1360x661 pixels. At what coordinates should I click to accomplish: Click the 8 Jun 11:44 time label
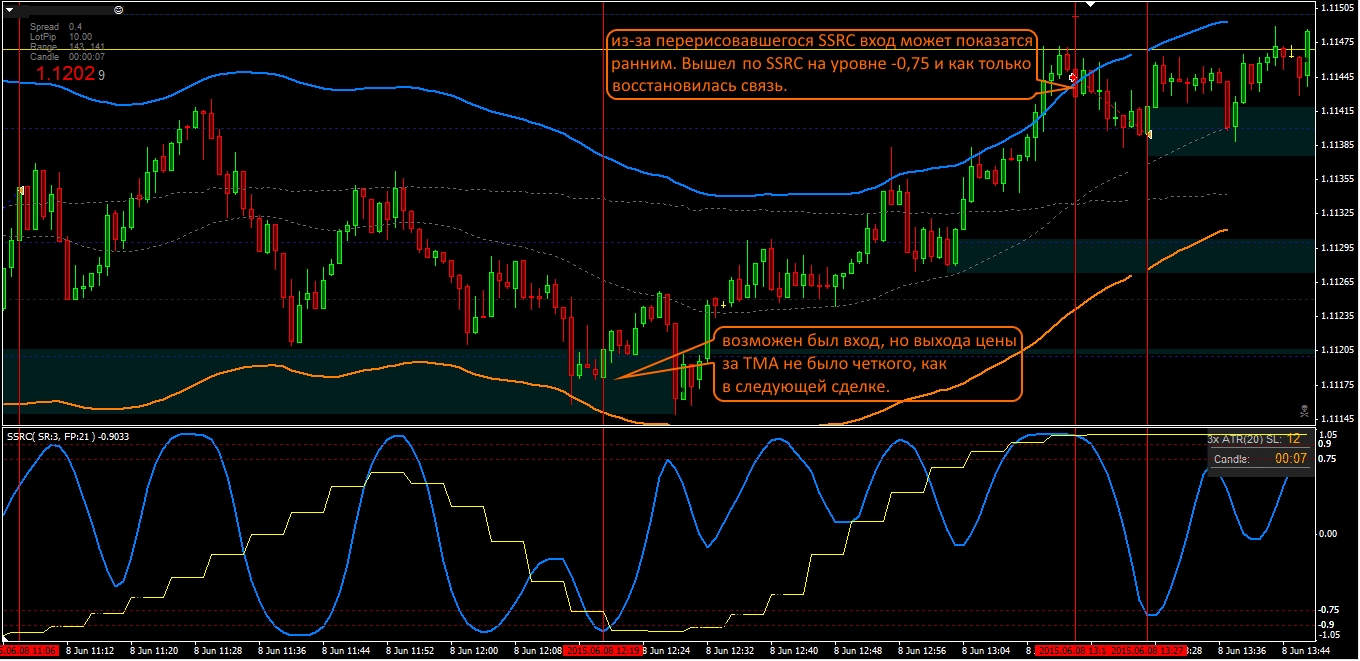(347, 651)
